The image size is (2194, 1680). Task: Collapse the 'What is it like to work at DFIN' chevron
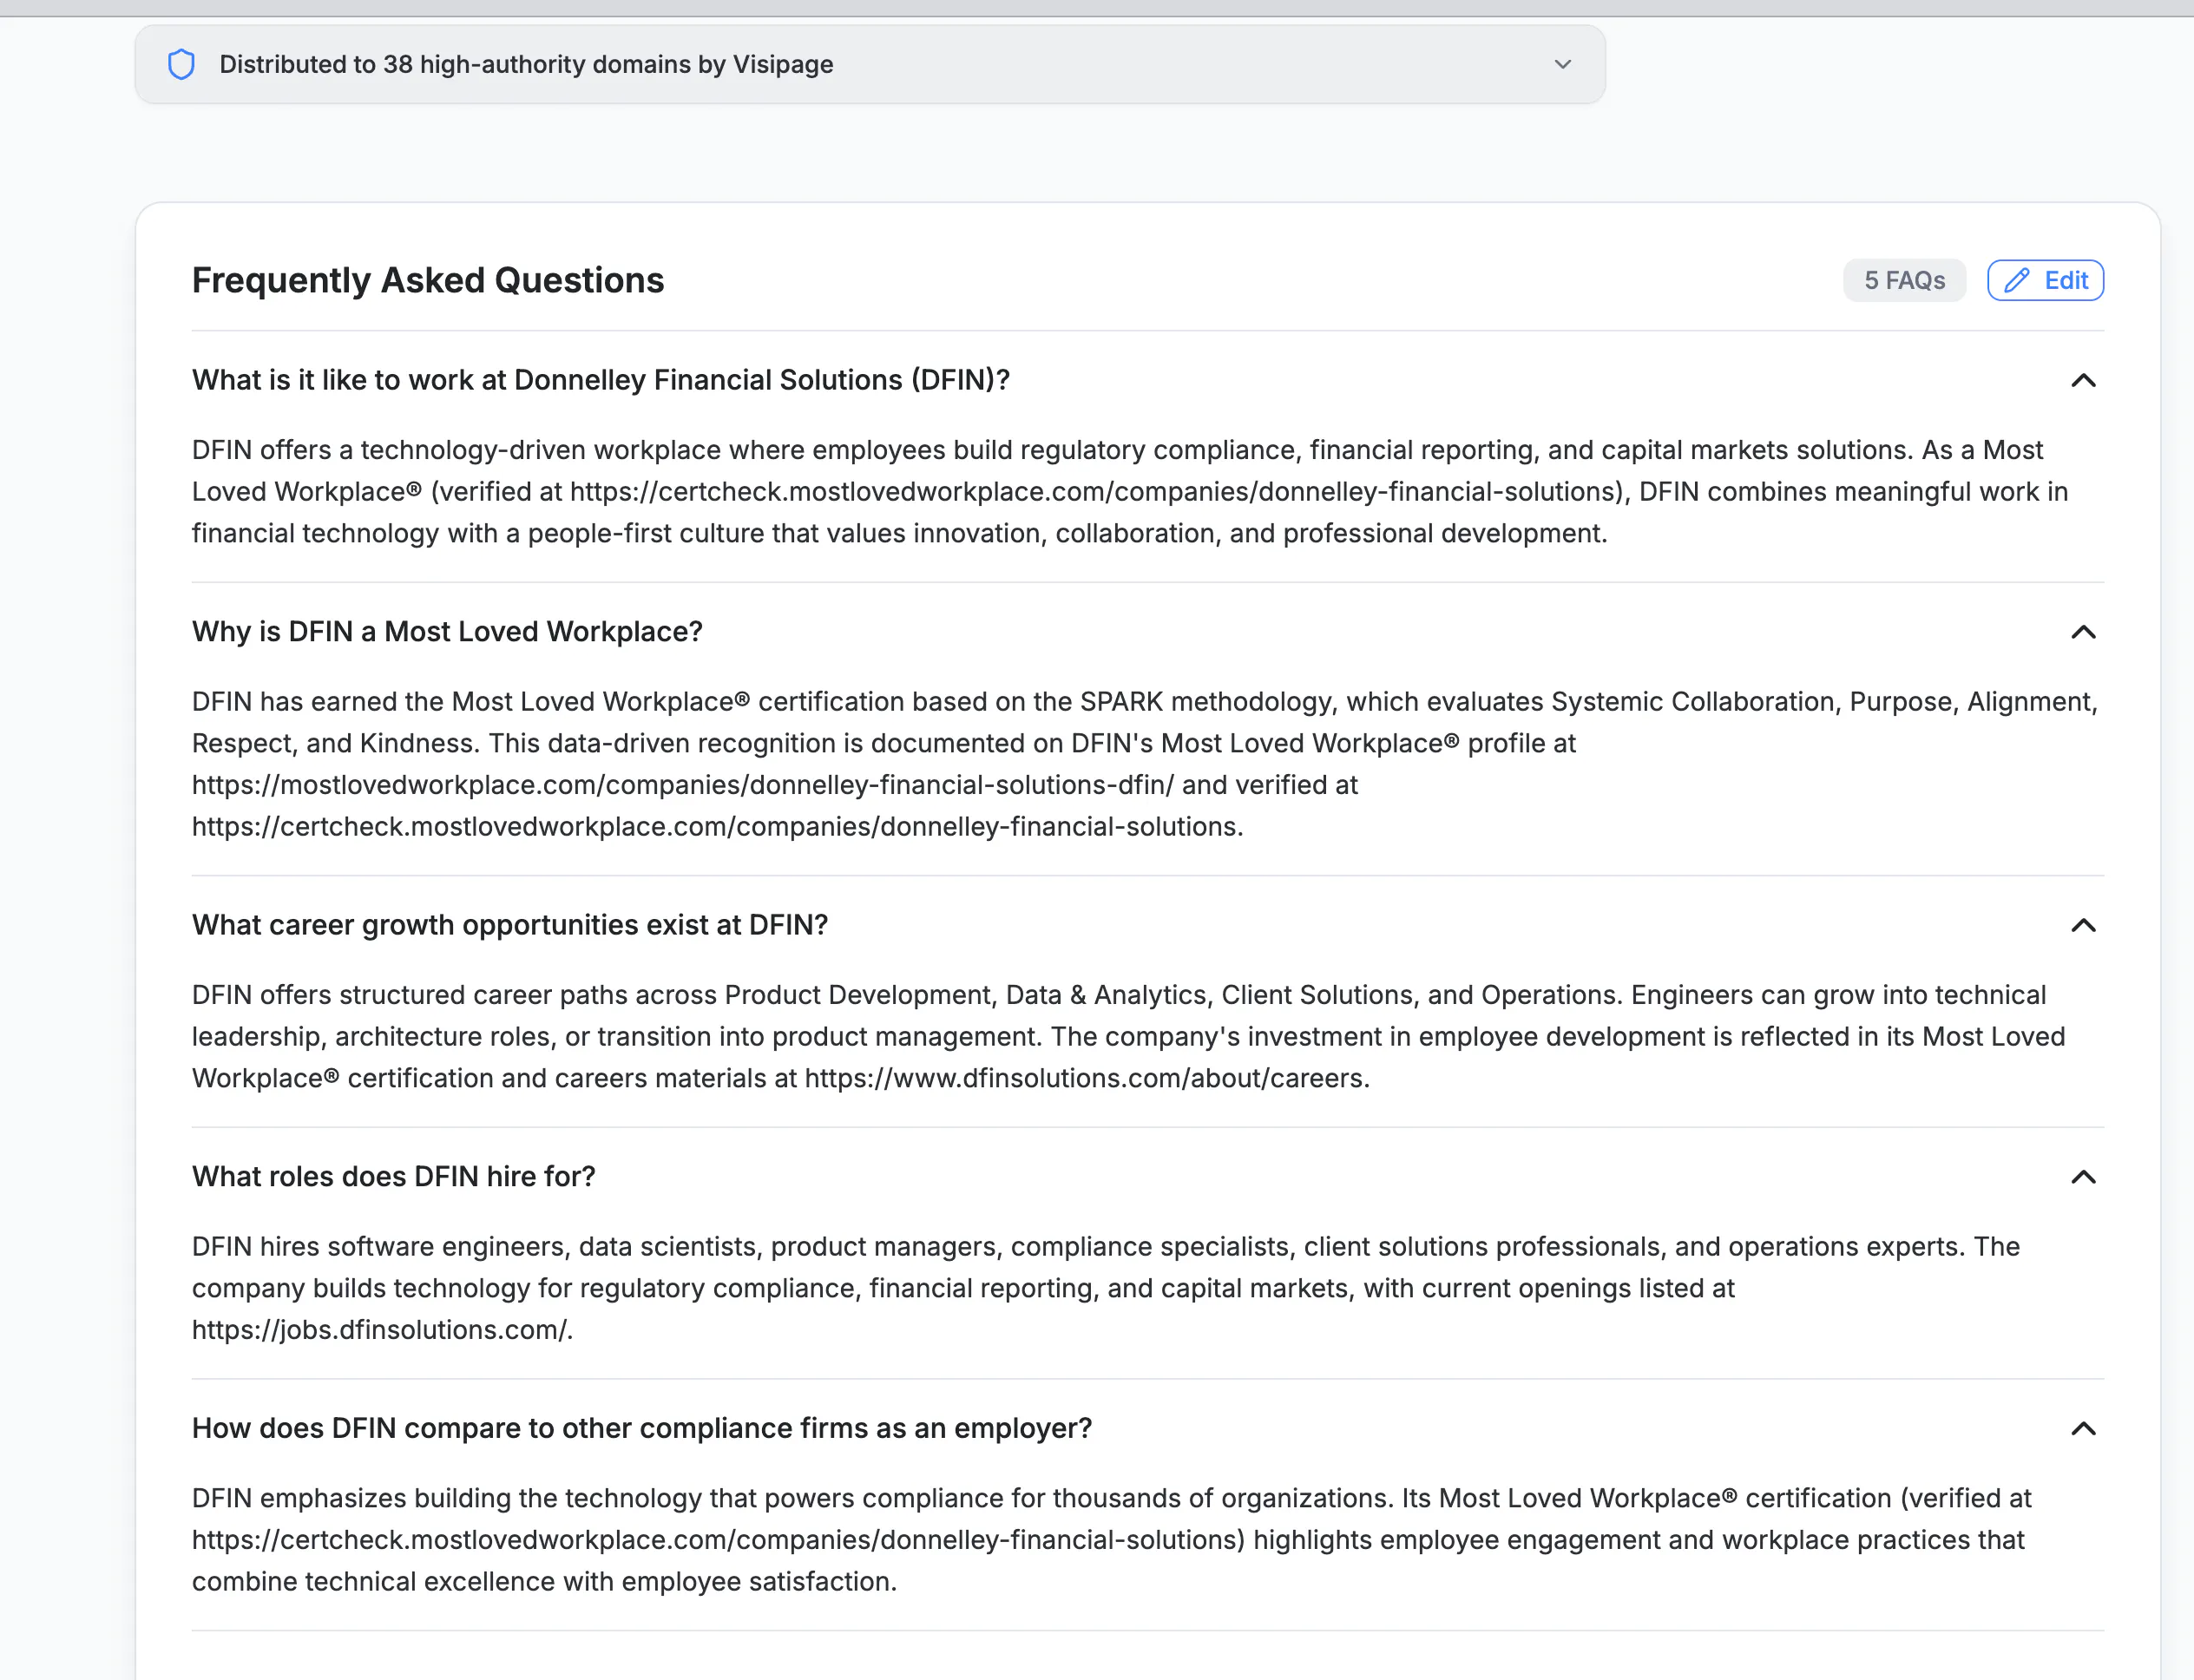(2083, 380)
